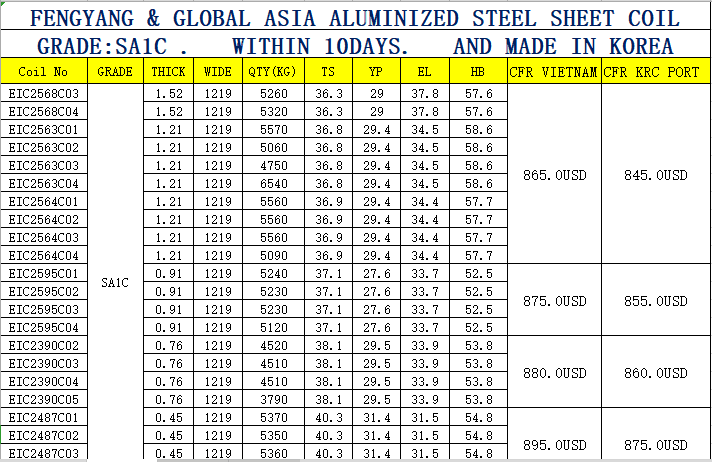Click quantity 5120 in row EIC2595C04
Screen dimensions: 712x462
coord(273,327)
